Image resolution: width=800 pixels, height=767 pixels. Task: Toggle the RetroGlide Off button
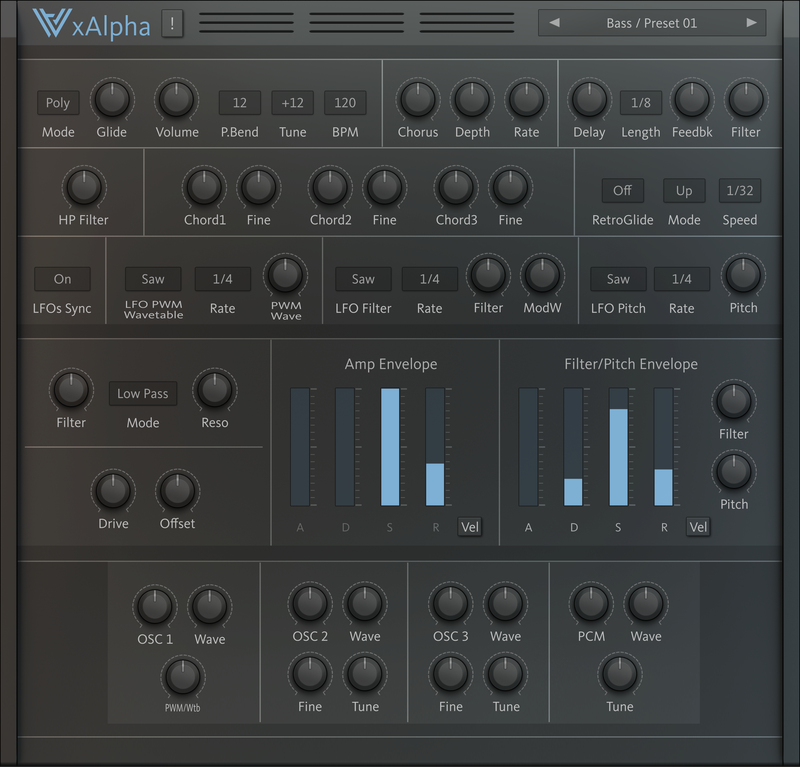pos(622,191)
